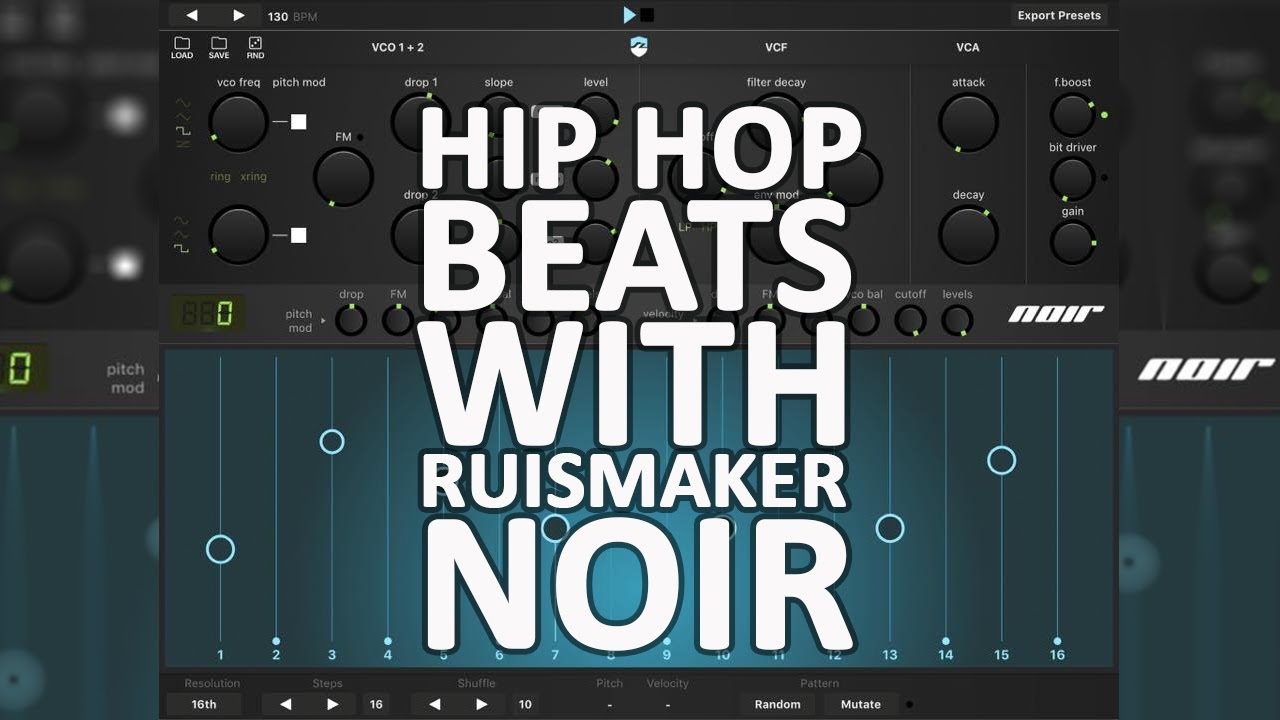
Task: Click the vco freq knob
Action: point(238,122)
